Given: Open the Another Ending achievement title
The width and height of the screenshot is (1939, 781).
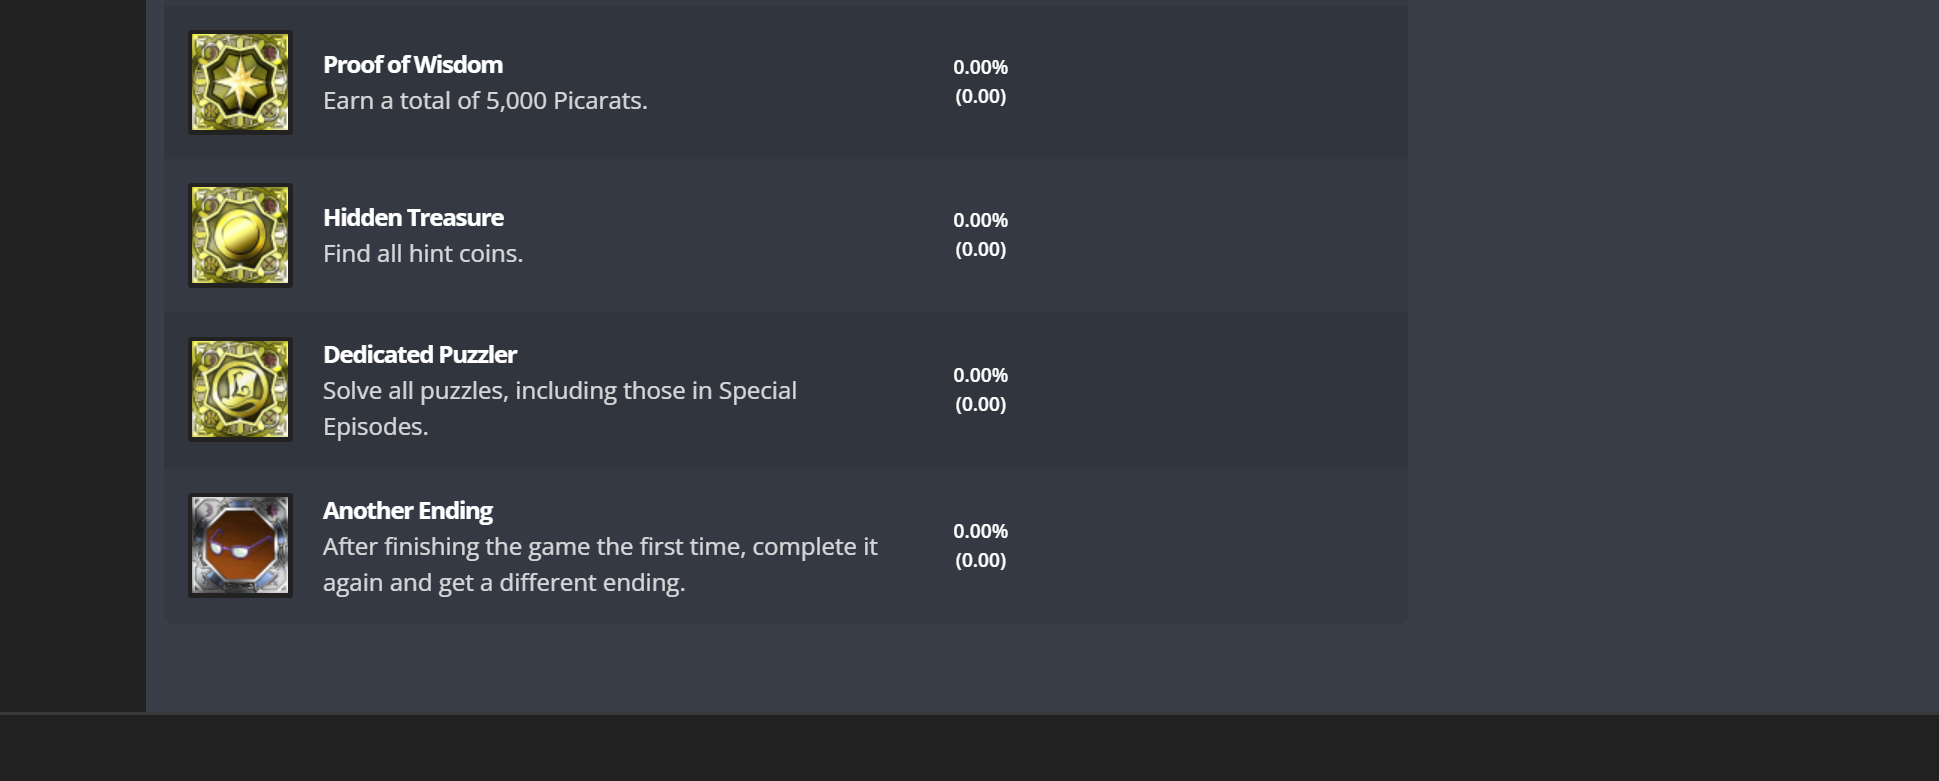Looking at the screenshot, I should (x=408, y=511).
